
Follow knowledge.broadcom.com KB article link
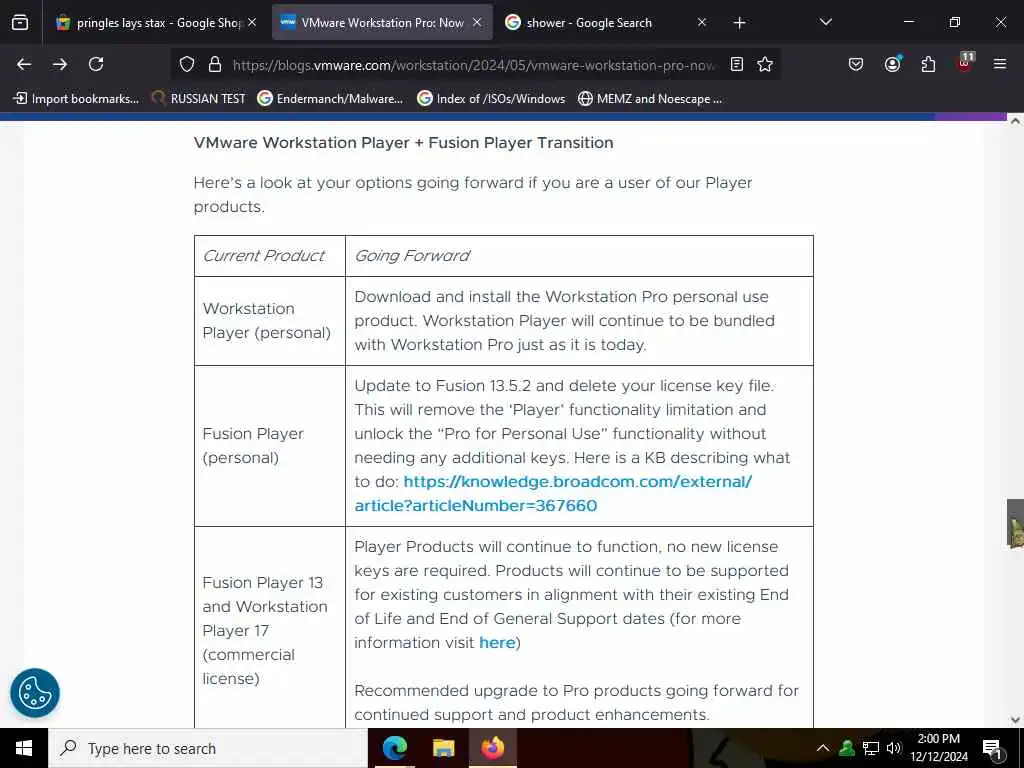click(552, 493)
